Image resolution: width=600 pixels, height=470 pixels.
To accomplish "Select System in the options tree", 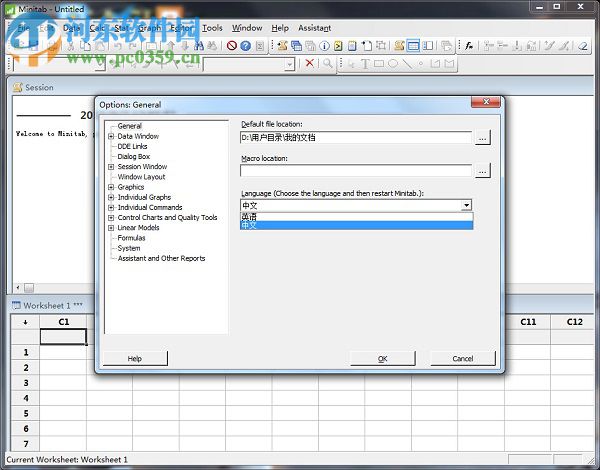I will 129,248.
